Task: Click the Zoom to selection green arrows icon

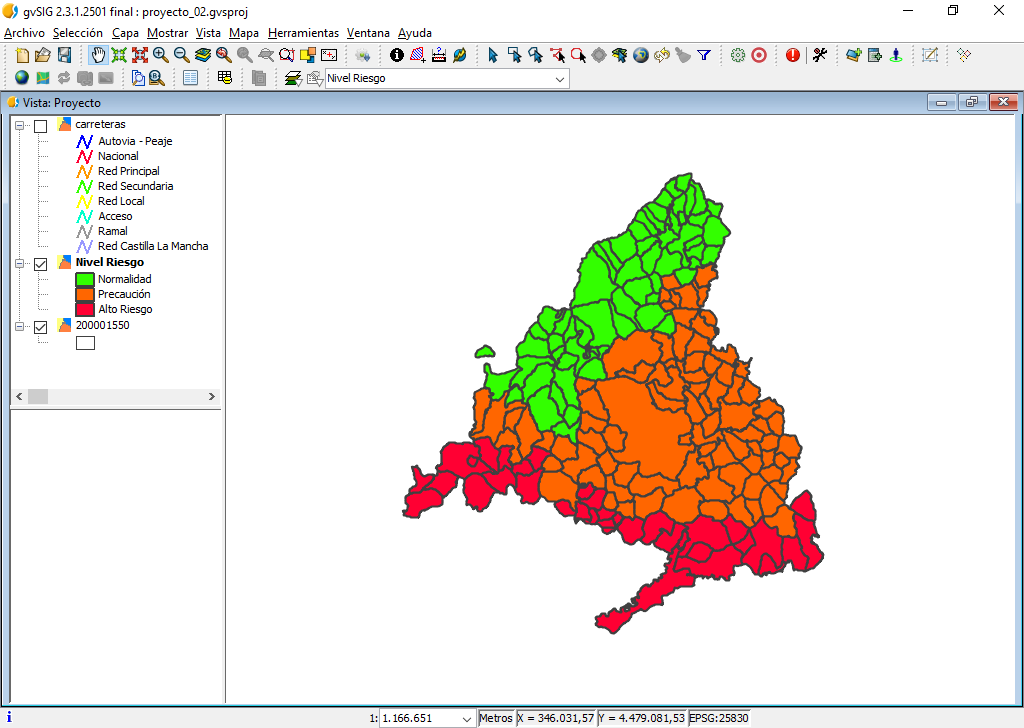Action: (119, 55)
